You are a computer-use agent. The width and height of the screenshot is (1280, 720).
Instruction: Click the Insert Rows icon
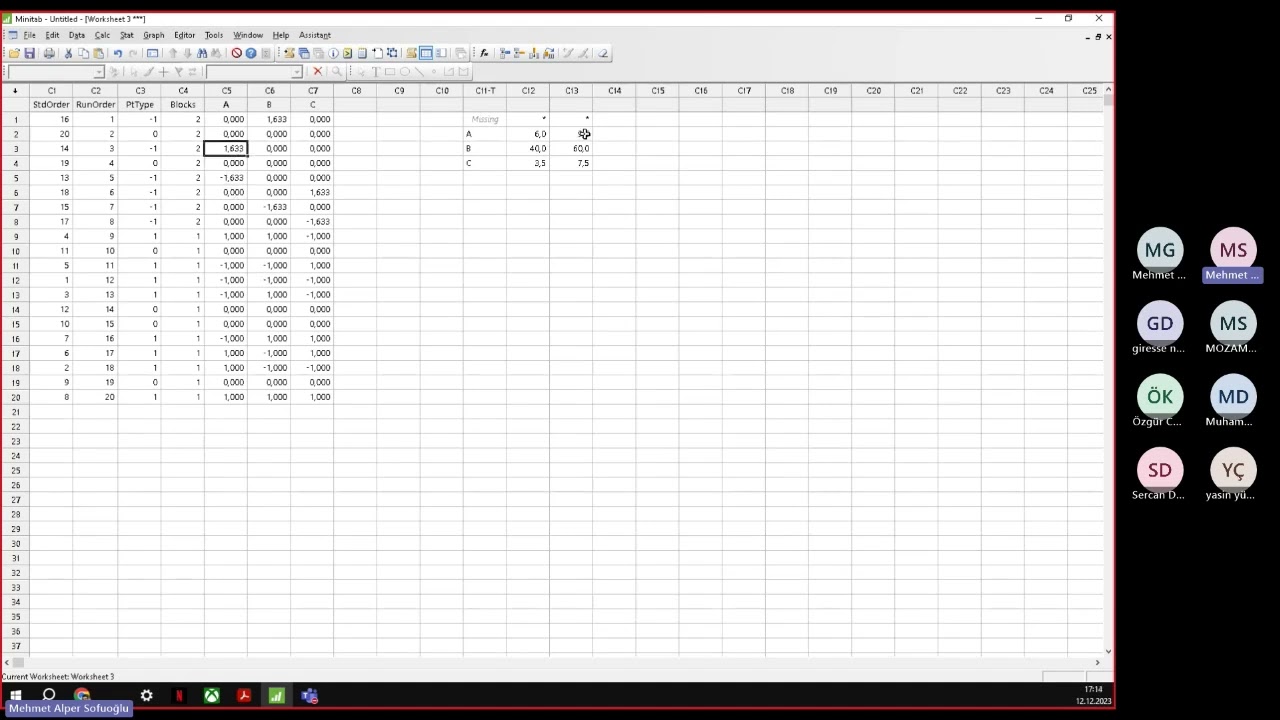(519, 53)
